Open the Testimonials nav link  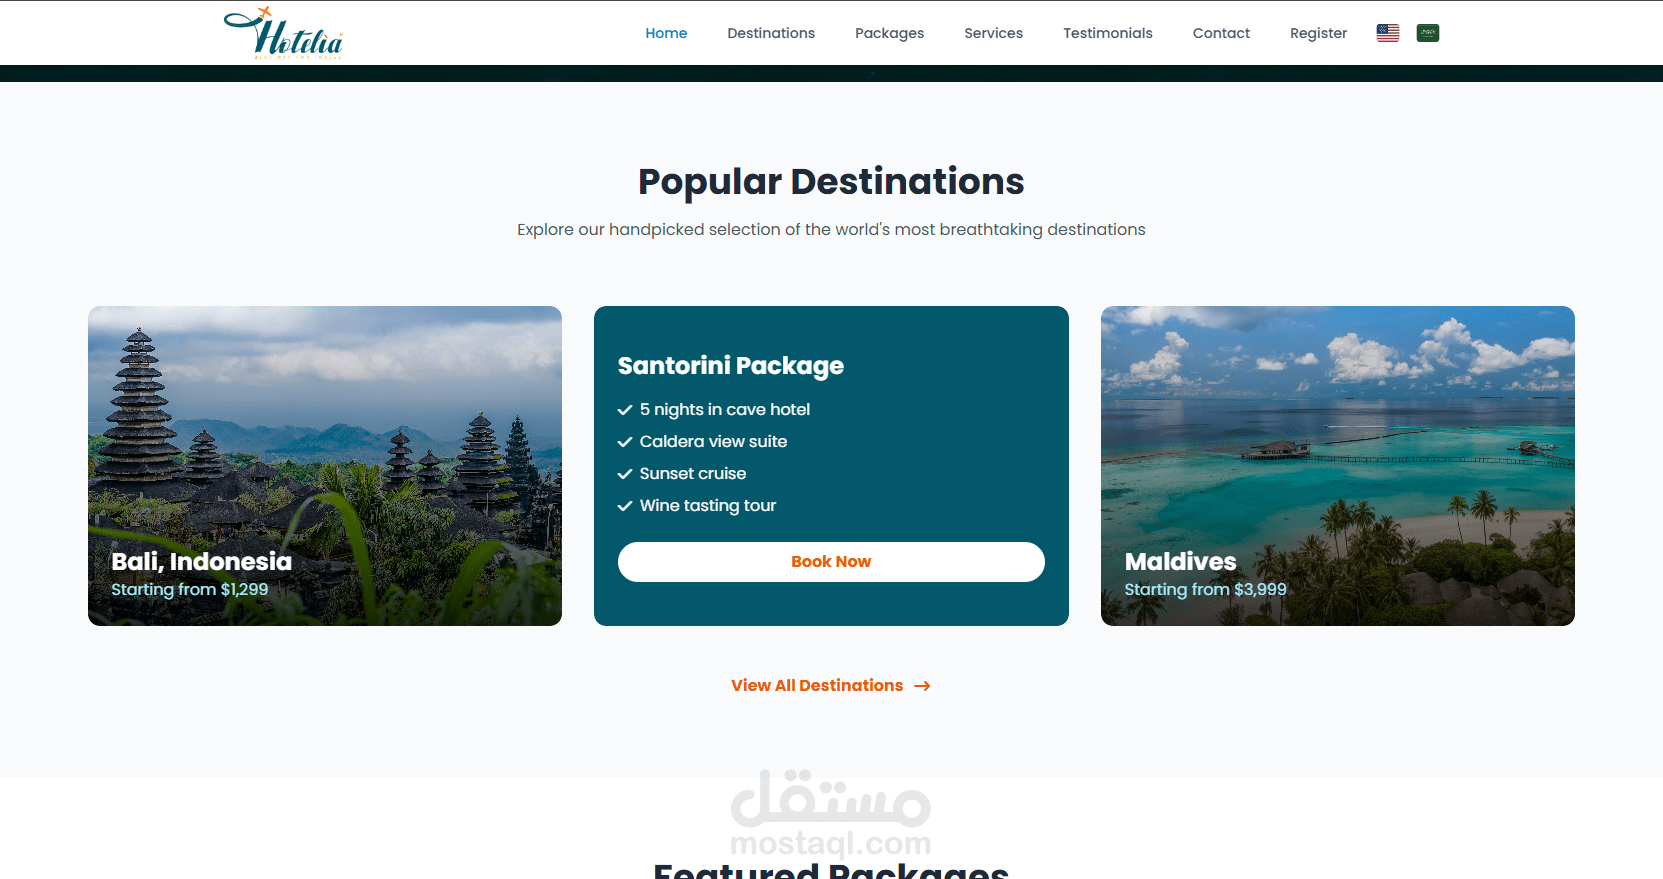coord(1108,33)
